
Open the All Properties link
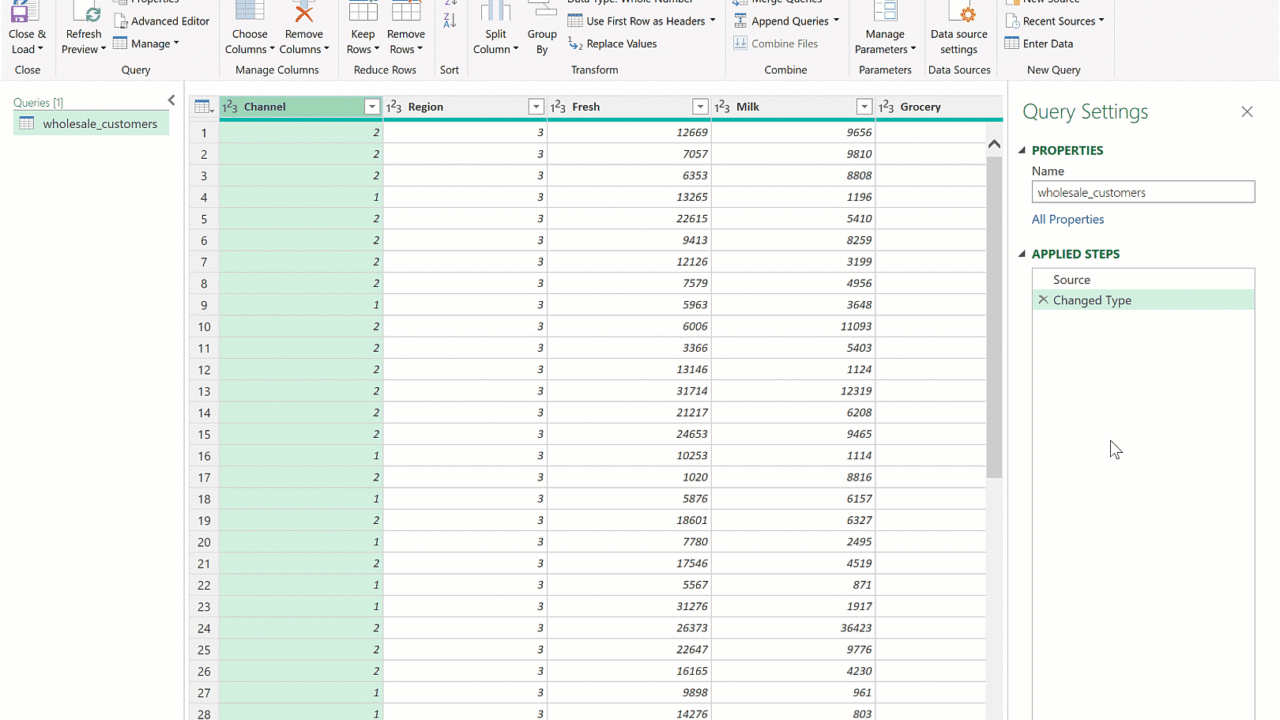point(1067,219)
